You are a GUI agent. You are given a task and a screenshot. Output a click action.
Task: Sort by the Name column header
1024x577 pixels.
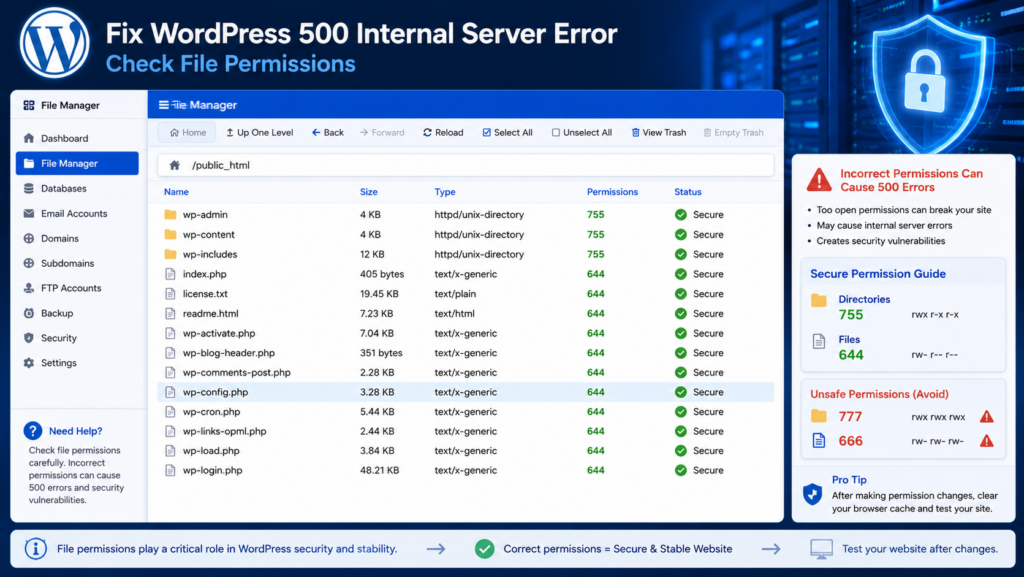(176, 192)
